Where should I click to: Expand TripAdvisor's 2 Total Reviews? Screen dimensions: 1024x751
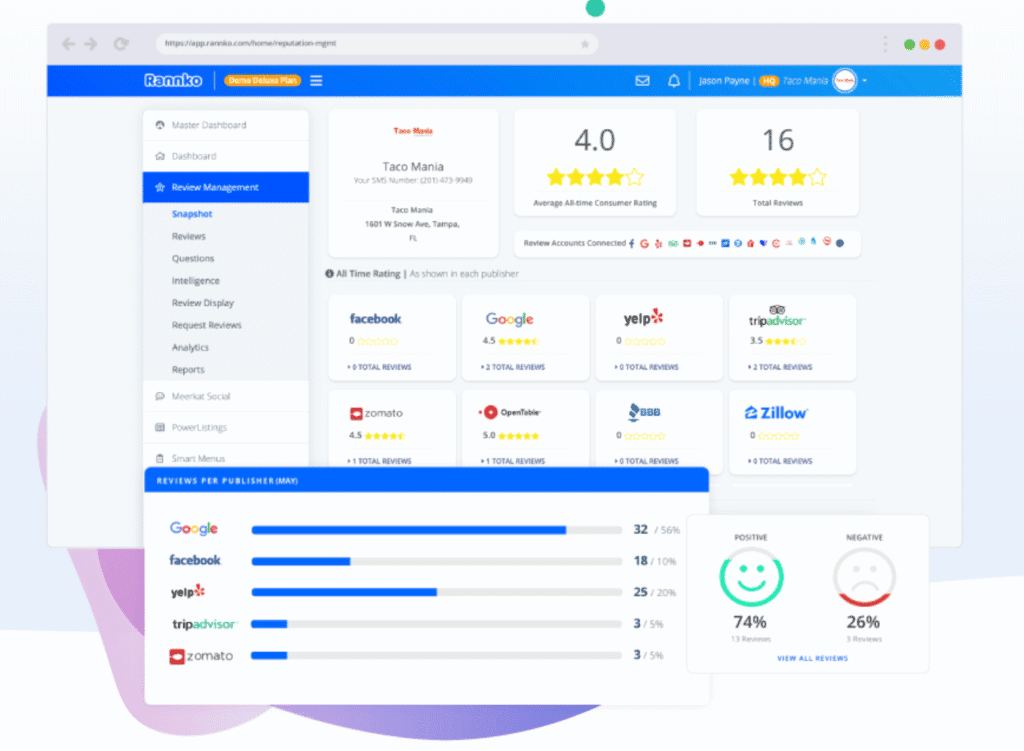(783, 367)
